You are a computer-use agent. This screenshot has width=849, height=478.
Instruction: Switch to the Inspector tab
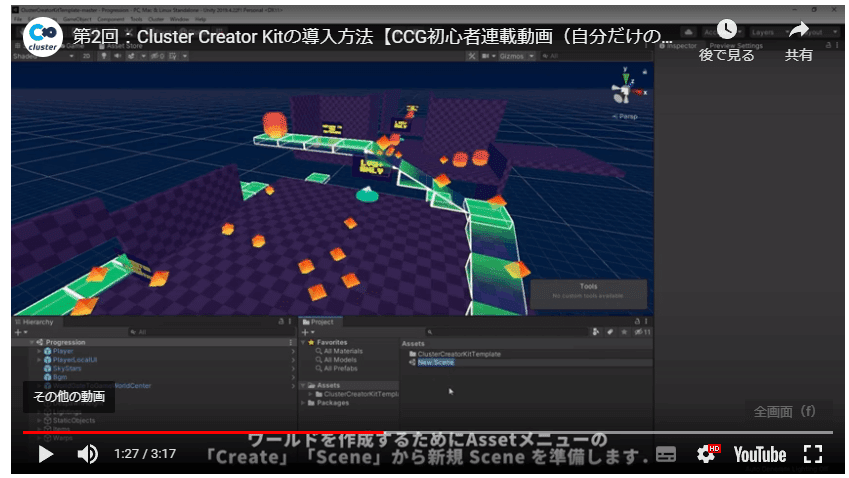point(680,46)
